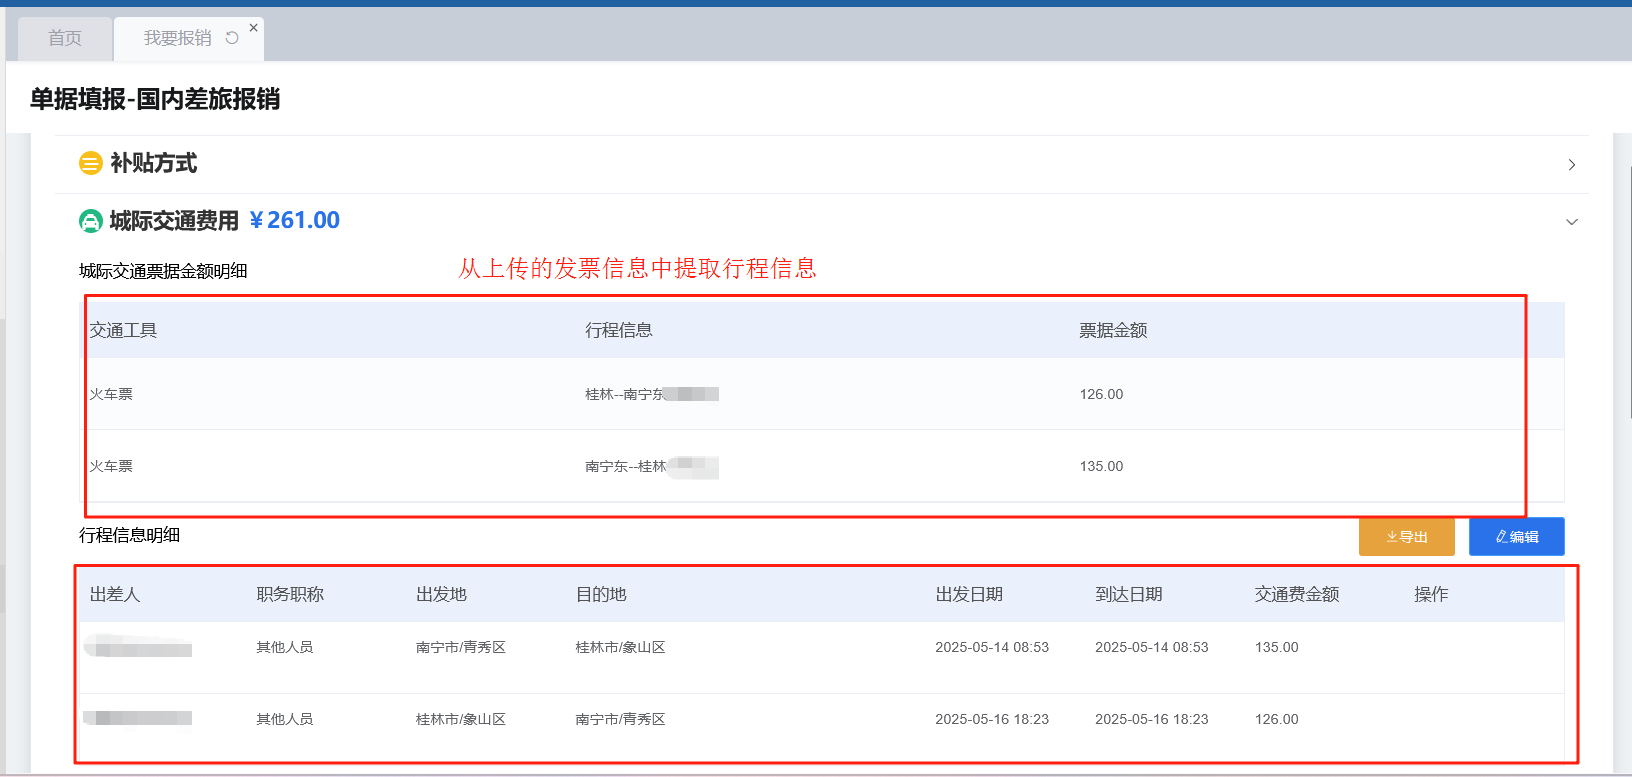Click 其他人员 in the 南宁市/青秀区 departure row

click(285, 647)
